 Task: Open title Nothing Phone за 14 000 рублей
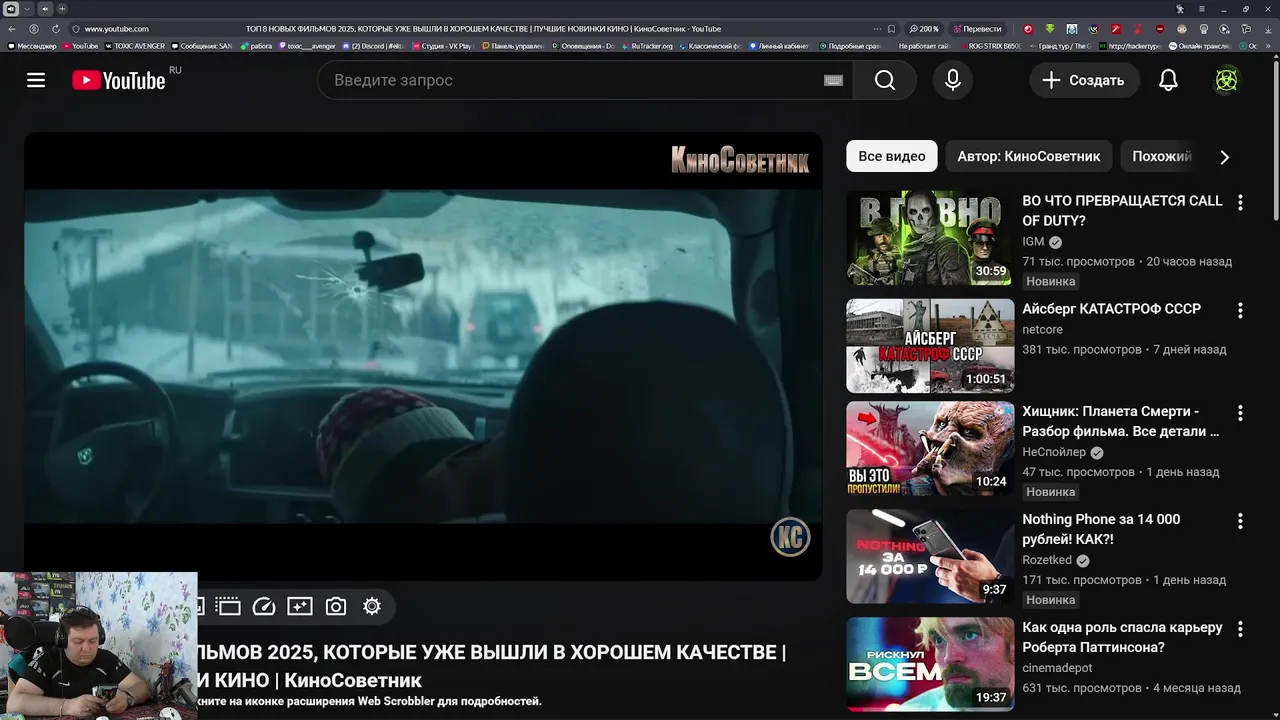(x=1101, y=529)
